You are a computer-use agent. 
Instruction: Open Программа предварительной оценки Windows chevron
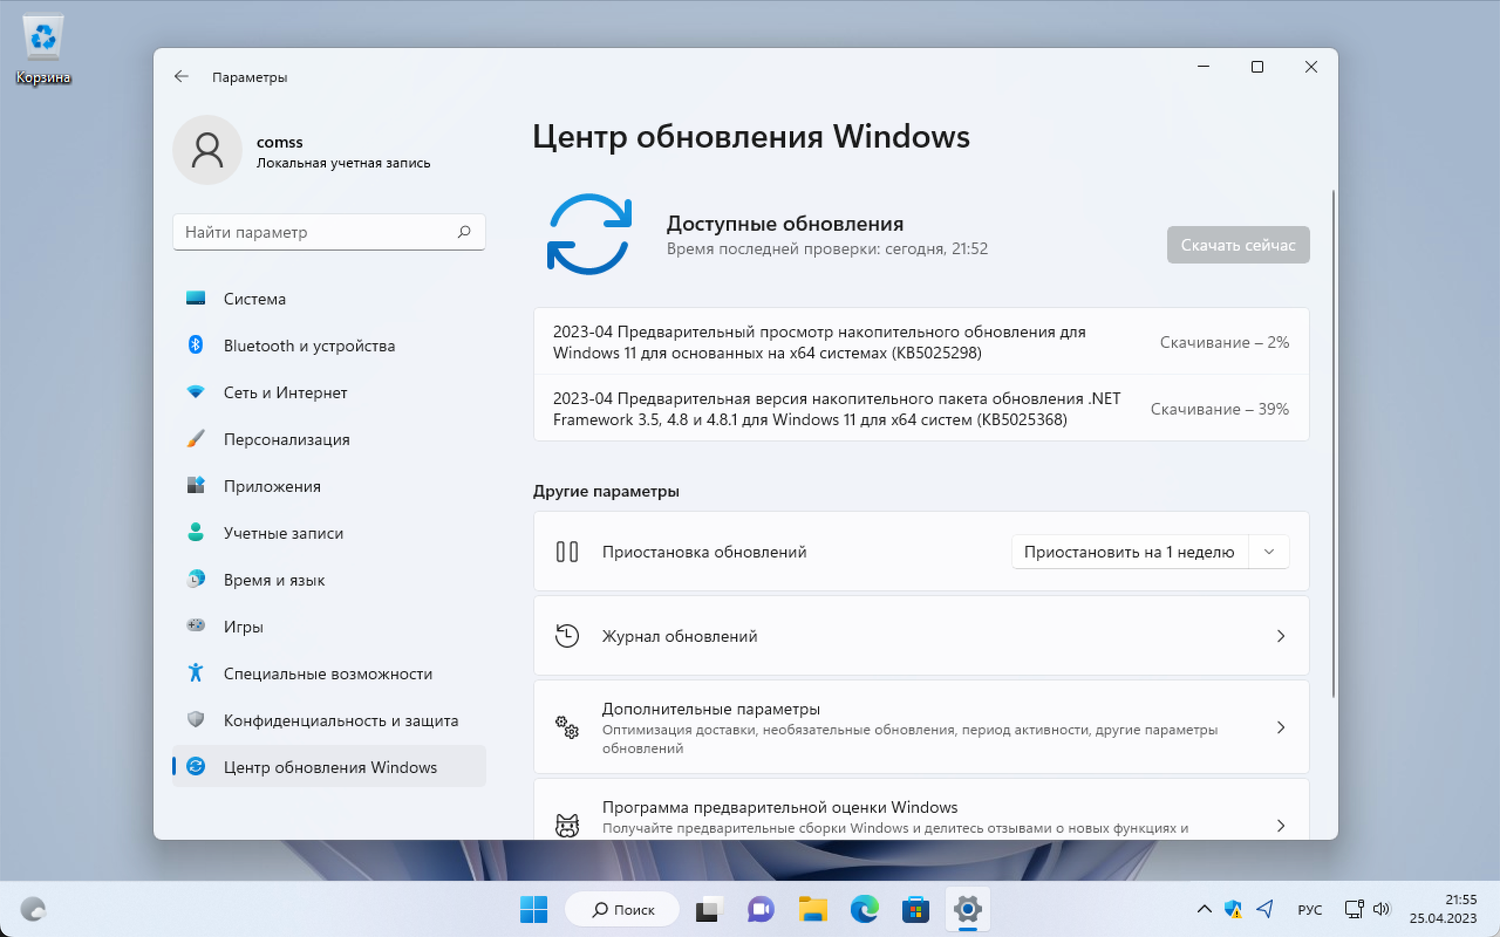point(1281,826)
